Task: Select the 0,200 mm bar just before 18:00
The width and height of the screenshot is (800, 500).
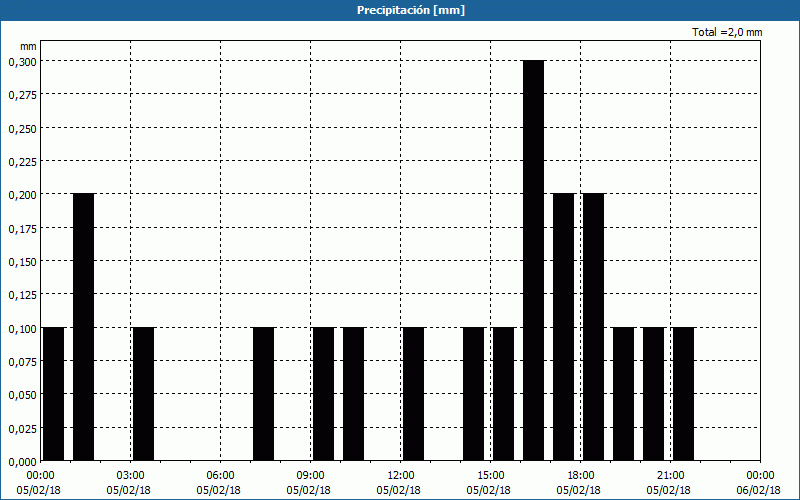Action: pyautogui.click(x=564, y=327)
